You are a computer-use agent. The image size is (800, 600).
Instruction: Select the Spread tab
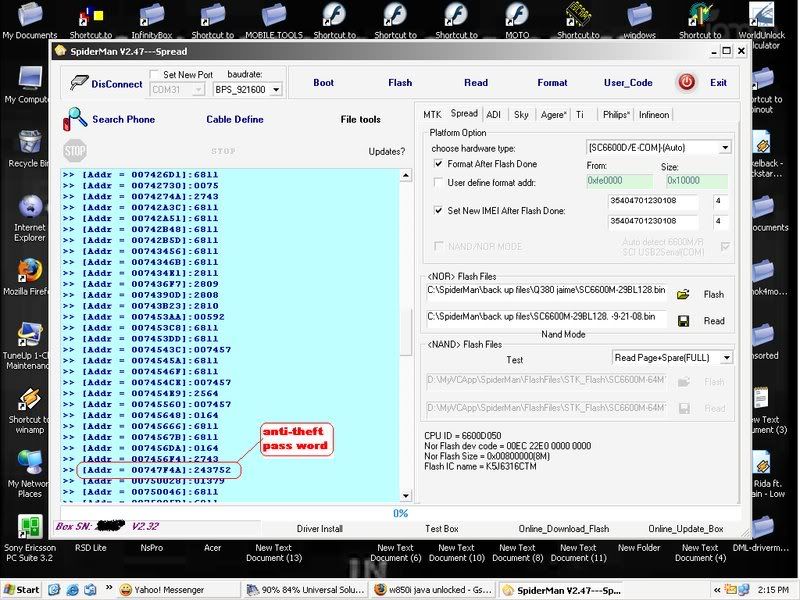pos(464,113)
